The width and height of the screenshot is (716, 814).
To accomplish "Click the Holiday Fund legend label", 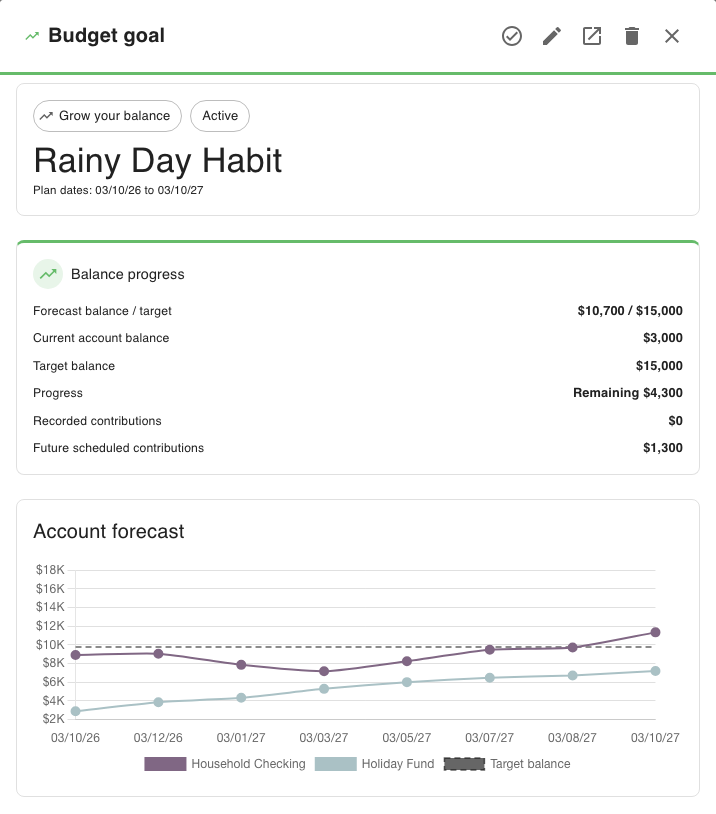I will point(398,764).
